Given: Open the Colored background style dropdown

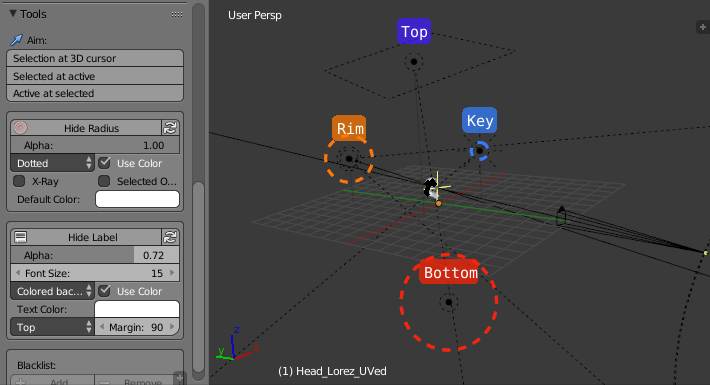Looking at the screenshot, I should click(x=53, y=291).
